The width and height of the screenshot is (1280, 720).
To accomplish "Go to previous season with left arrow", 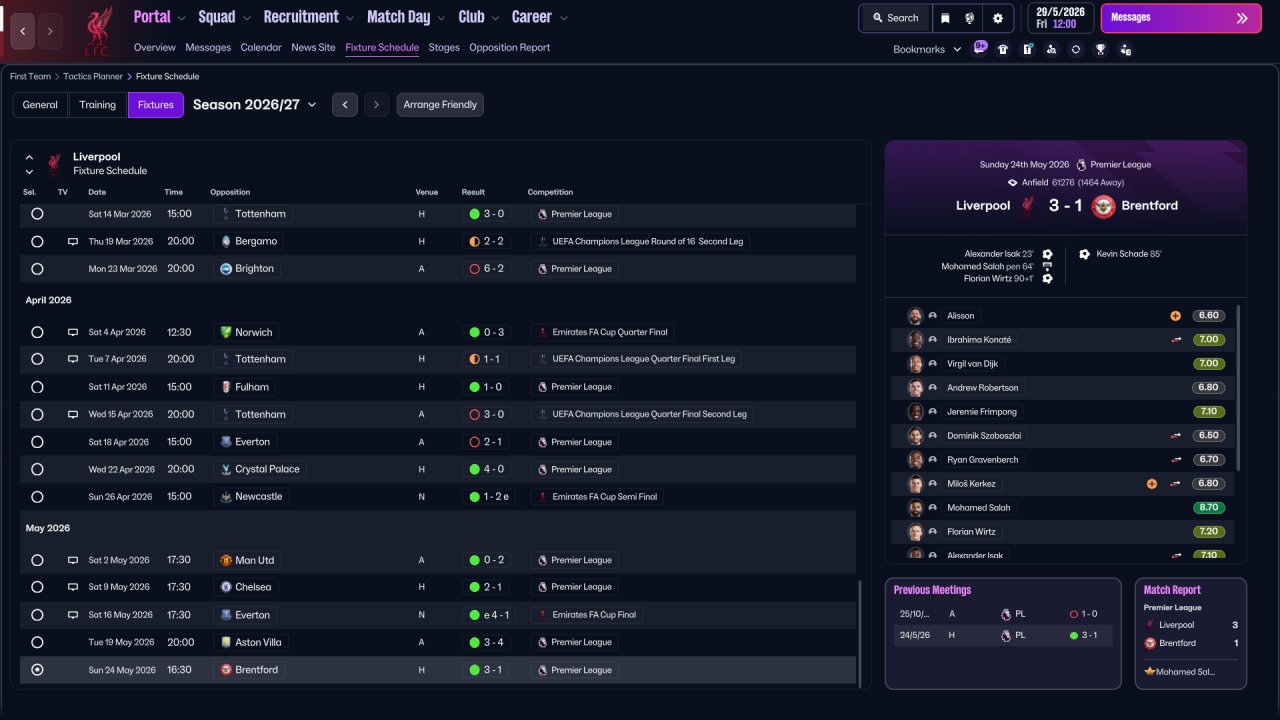I will click(x=345, y=105).
